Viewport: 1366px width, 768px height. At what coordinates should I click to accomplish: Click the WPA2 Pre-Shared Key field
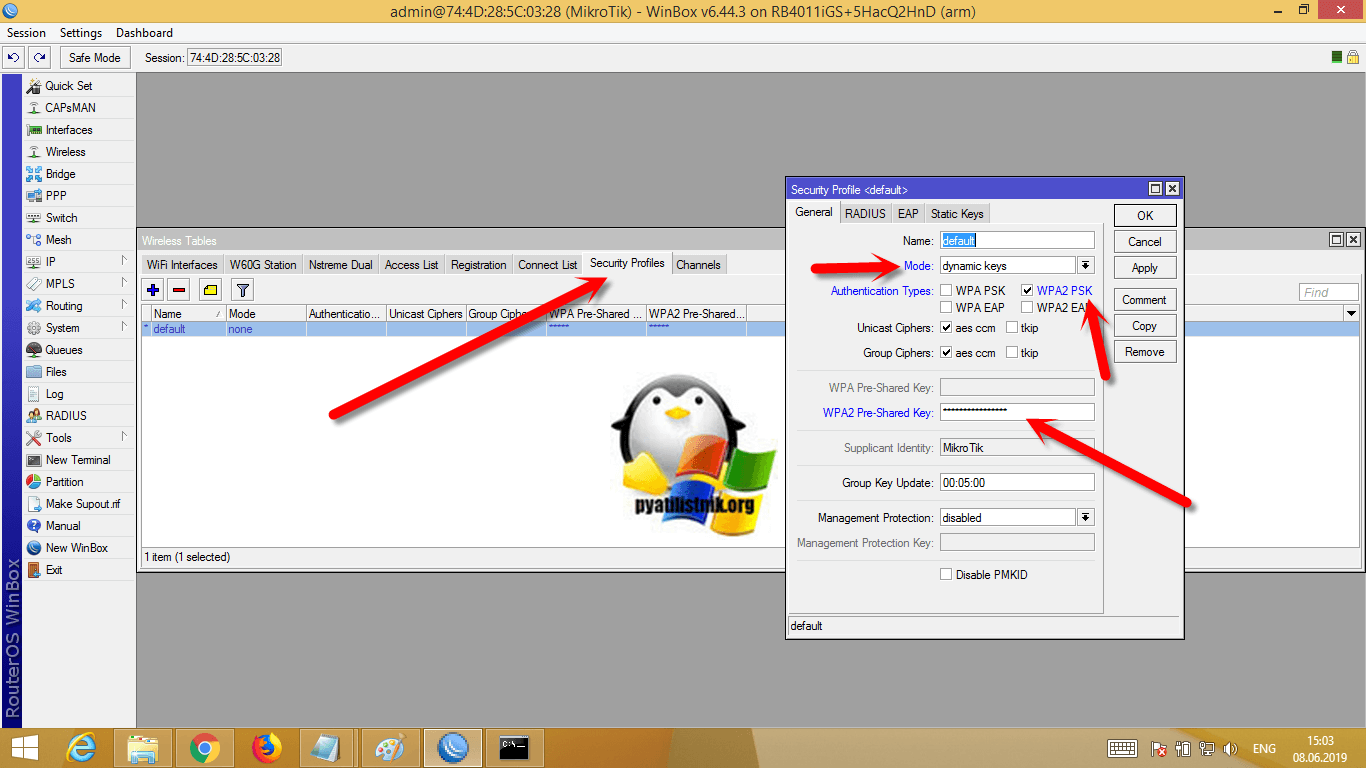[1017, 412]
